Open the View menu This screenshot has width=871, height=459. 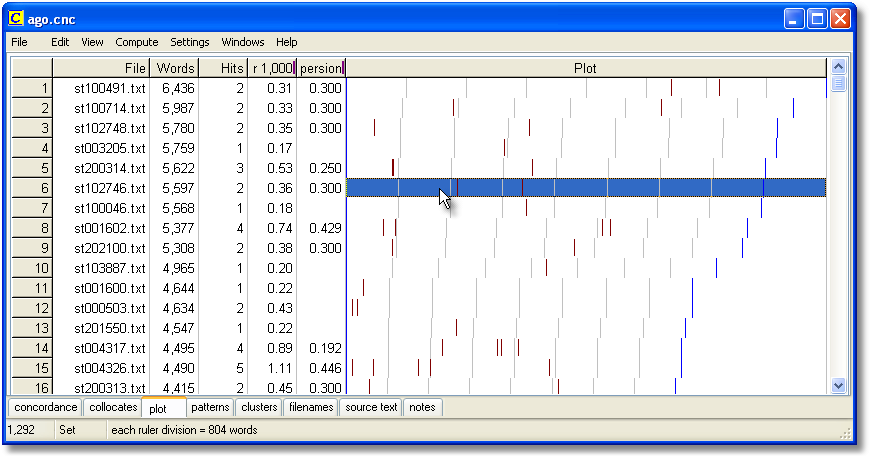(x=92, y=42)
